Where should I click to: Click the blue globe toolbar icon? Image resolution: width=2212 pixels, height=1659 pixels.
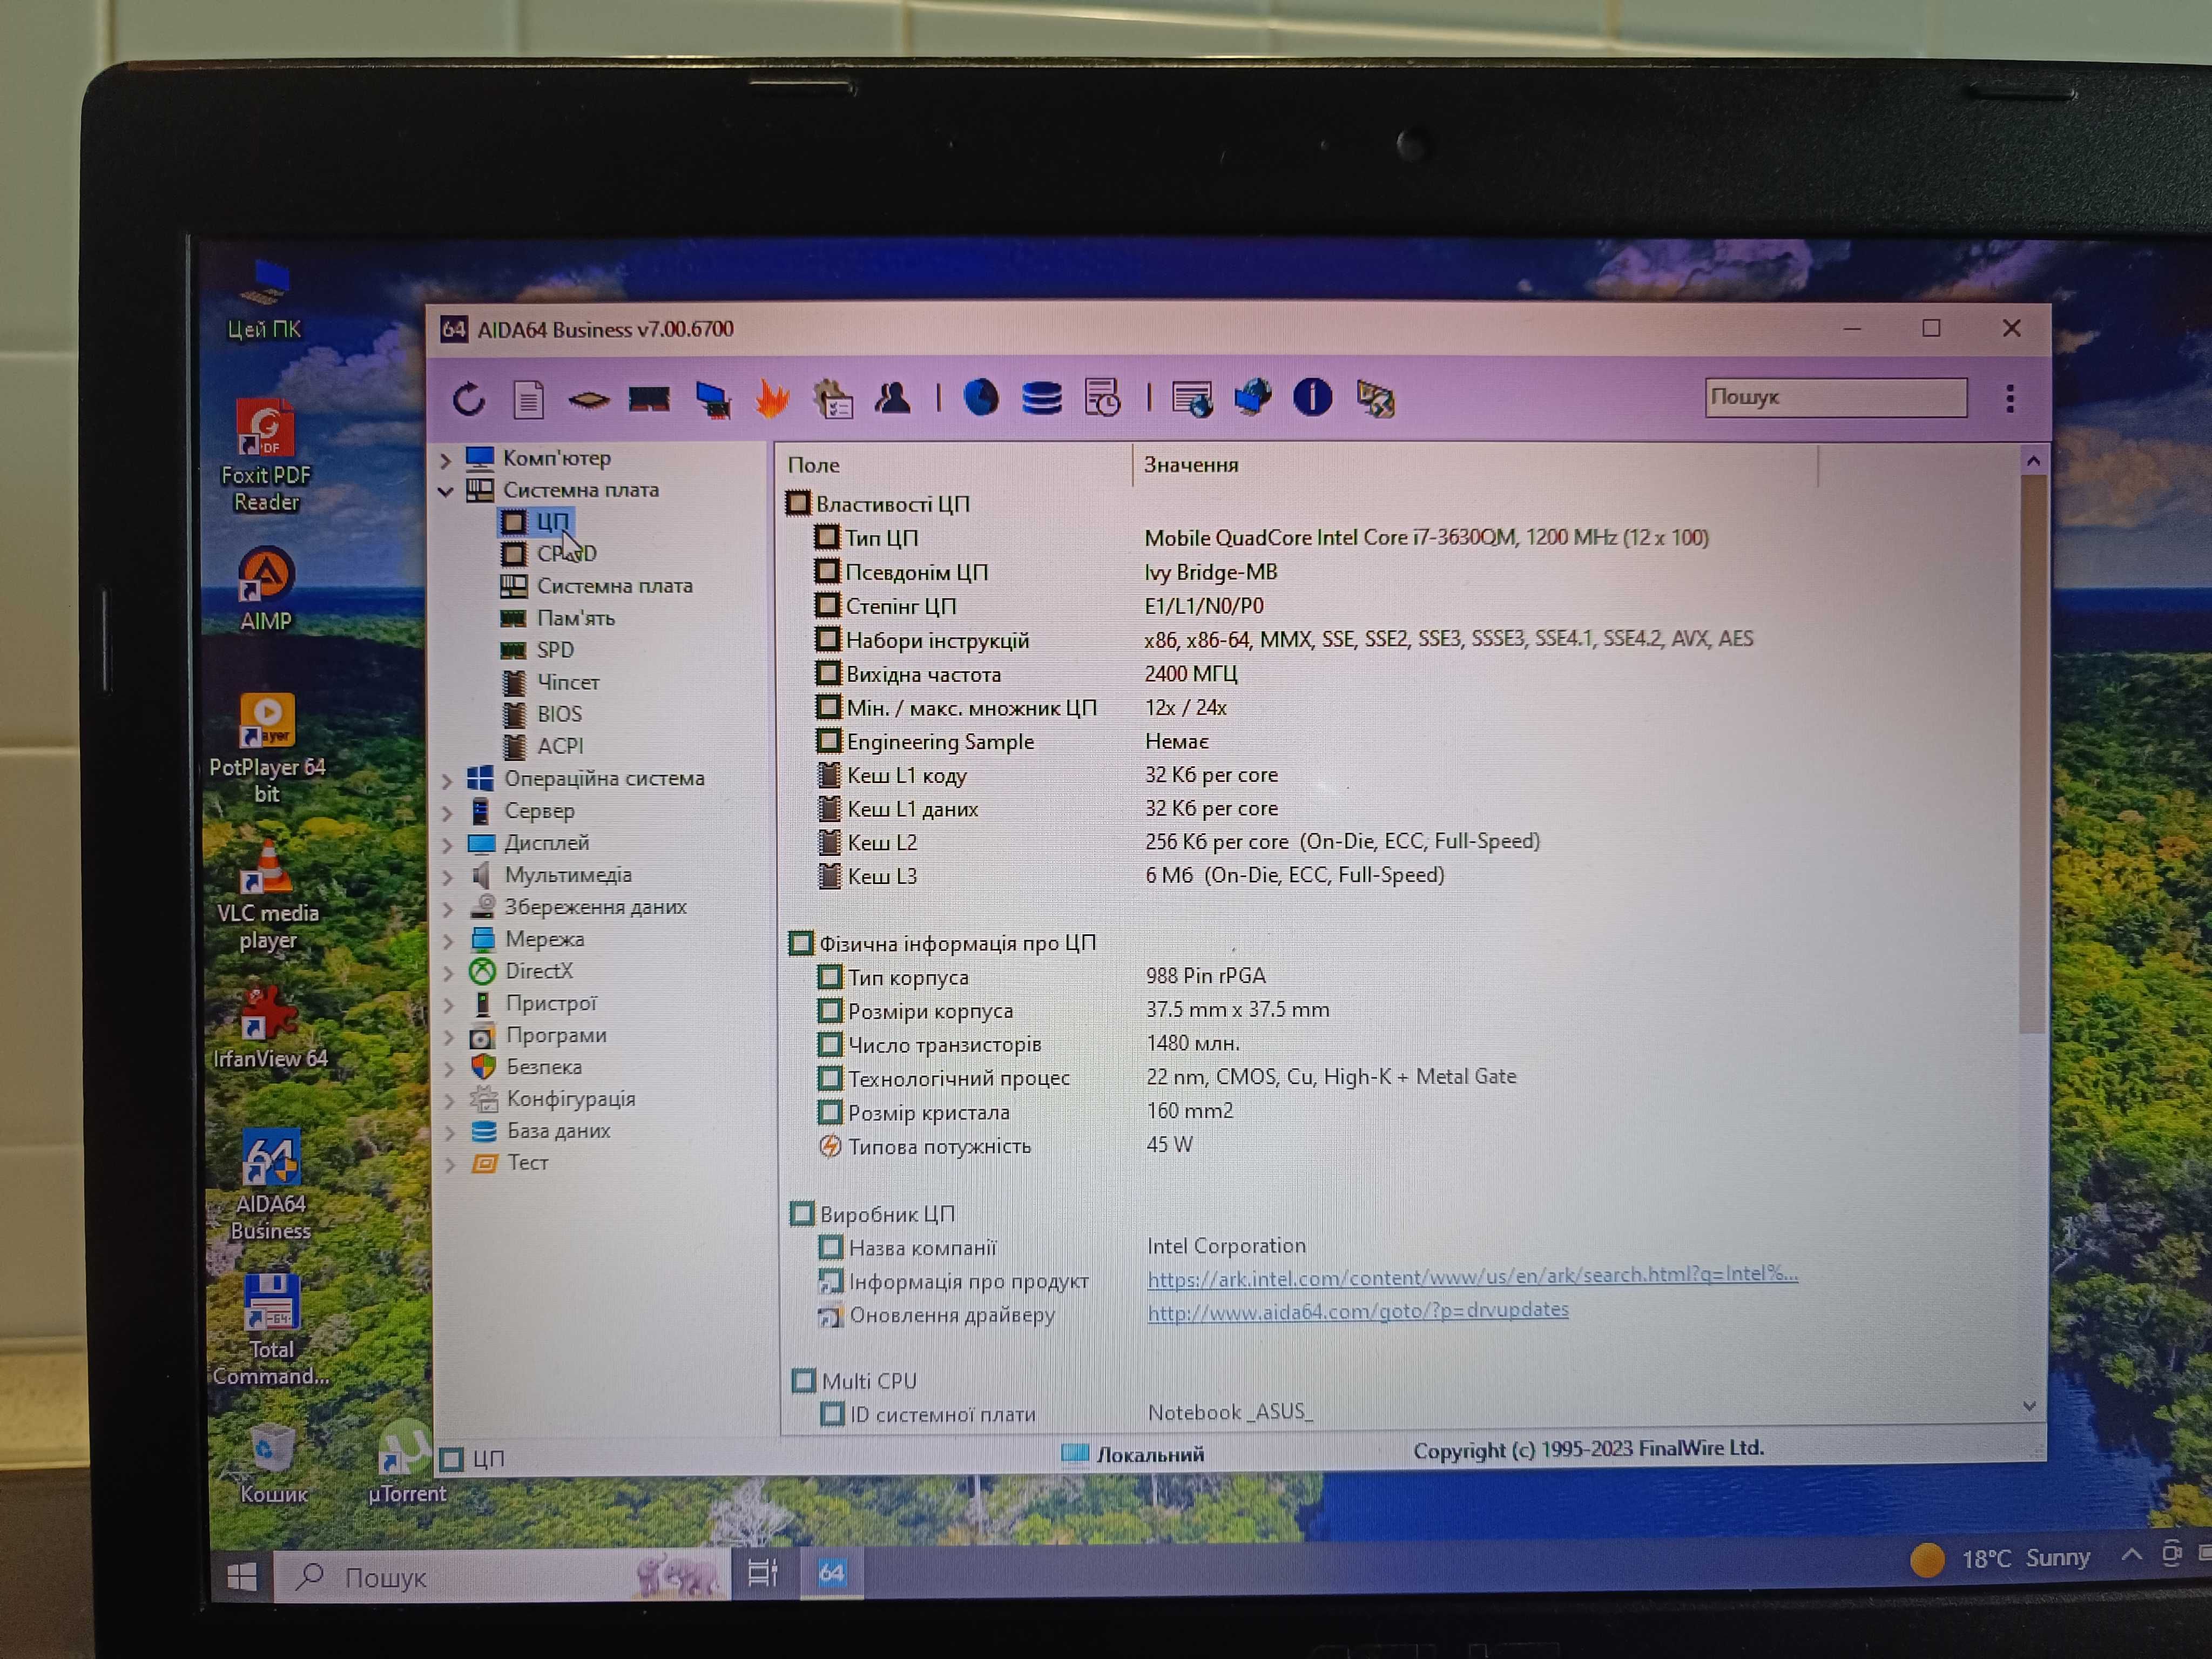(x=981, y=397)
